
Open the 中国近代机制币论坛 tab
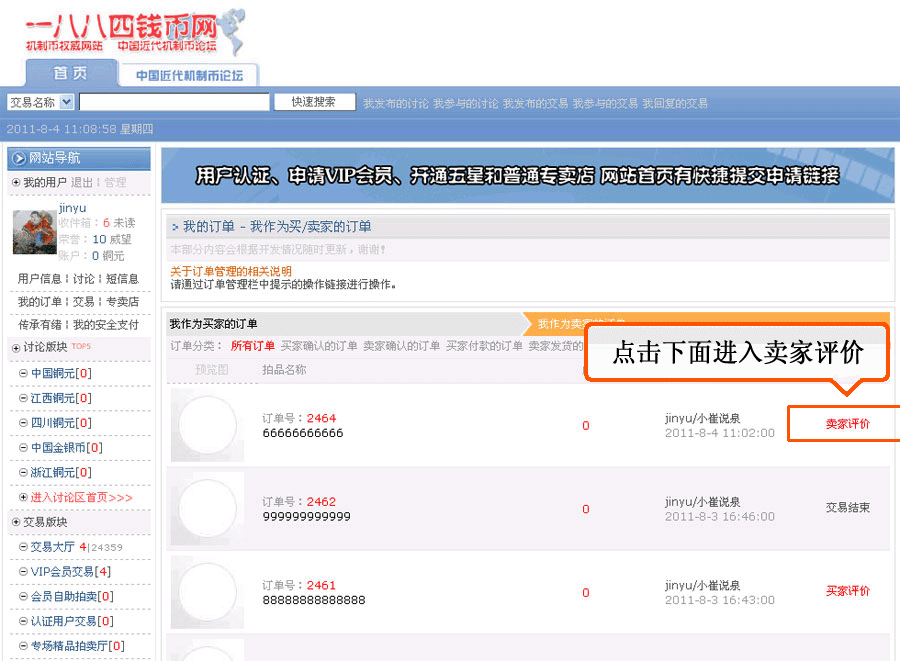189,76
